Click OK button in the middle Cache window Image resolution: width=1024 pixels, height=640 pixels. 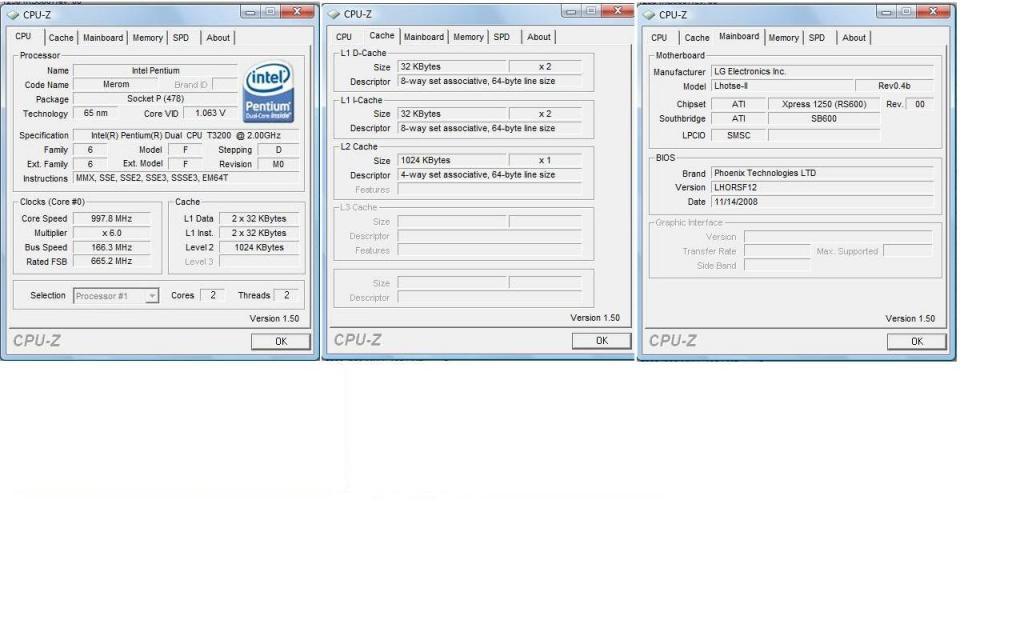click(x=601, y=341)
